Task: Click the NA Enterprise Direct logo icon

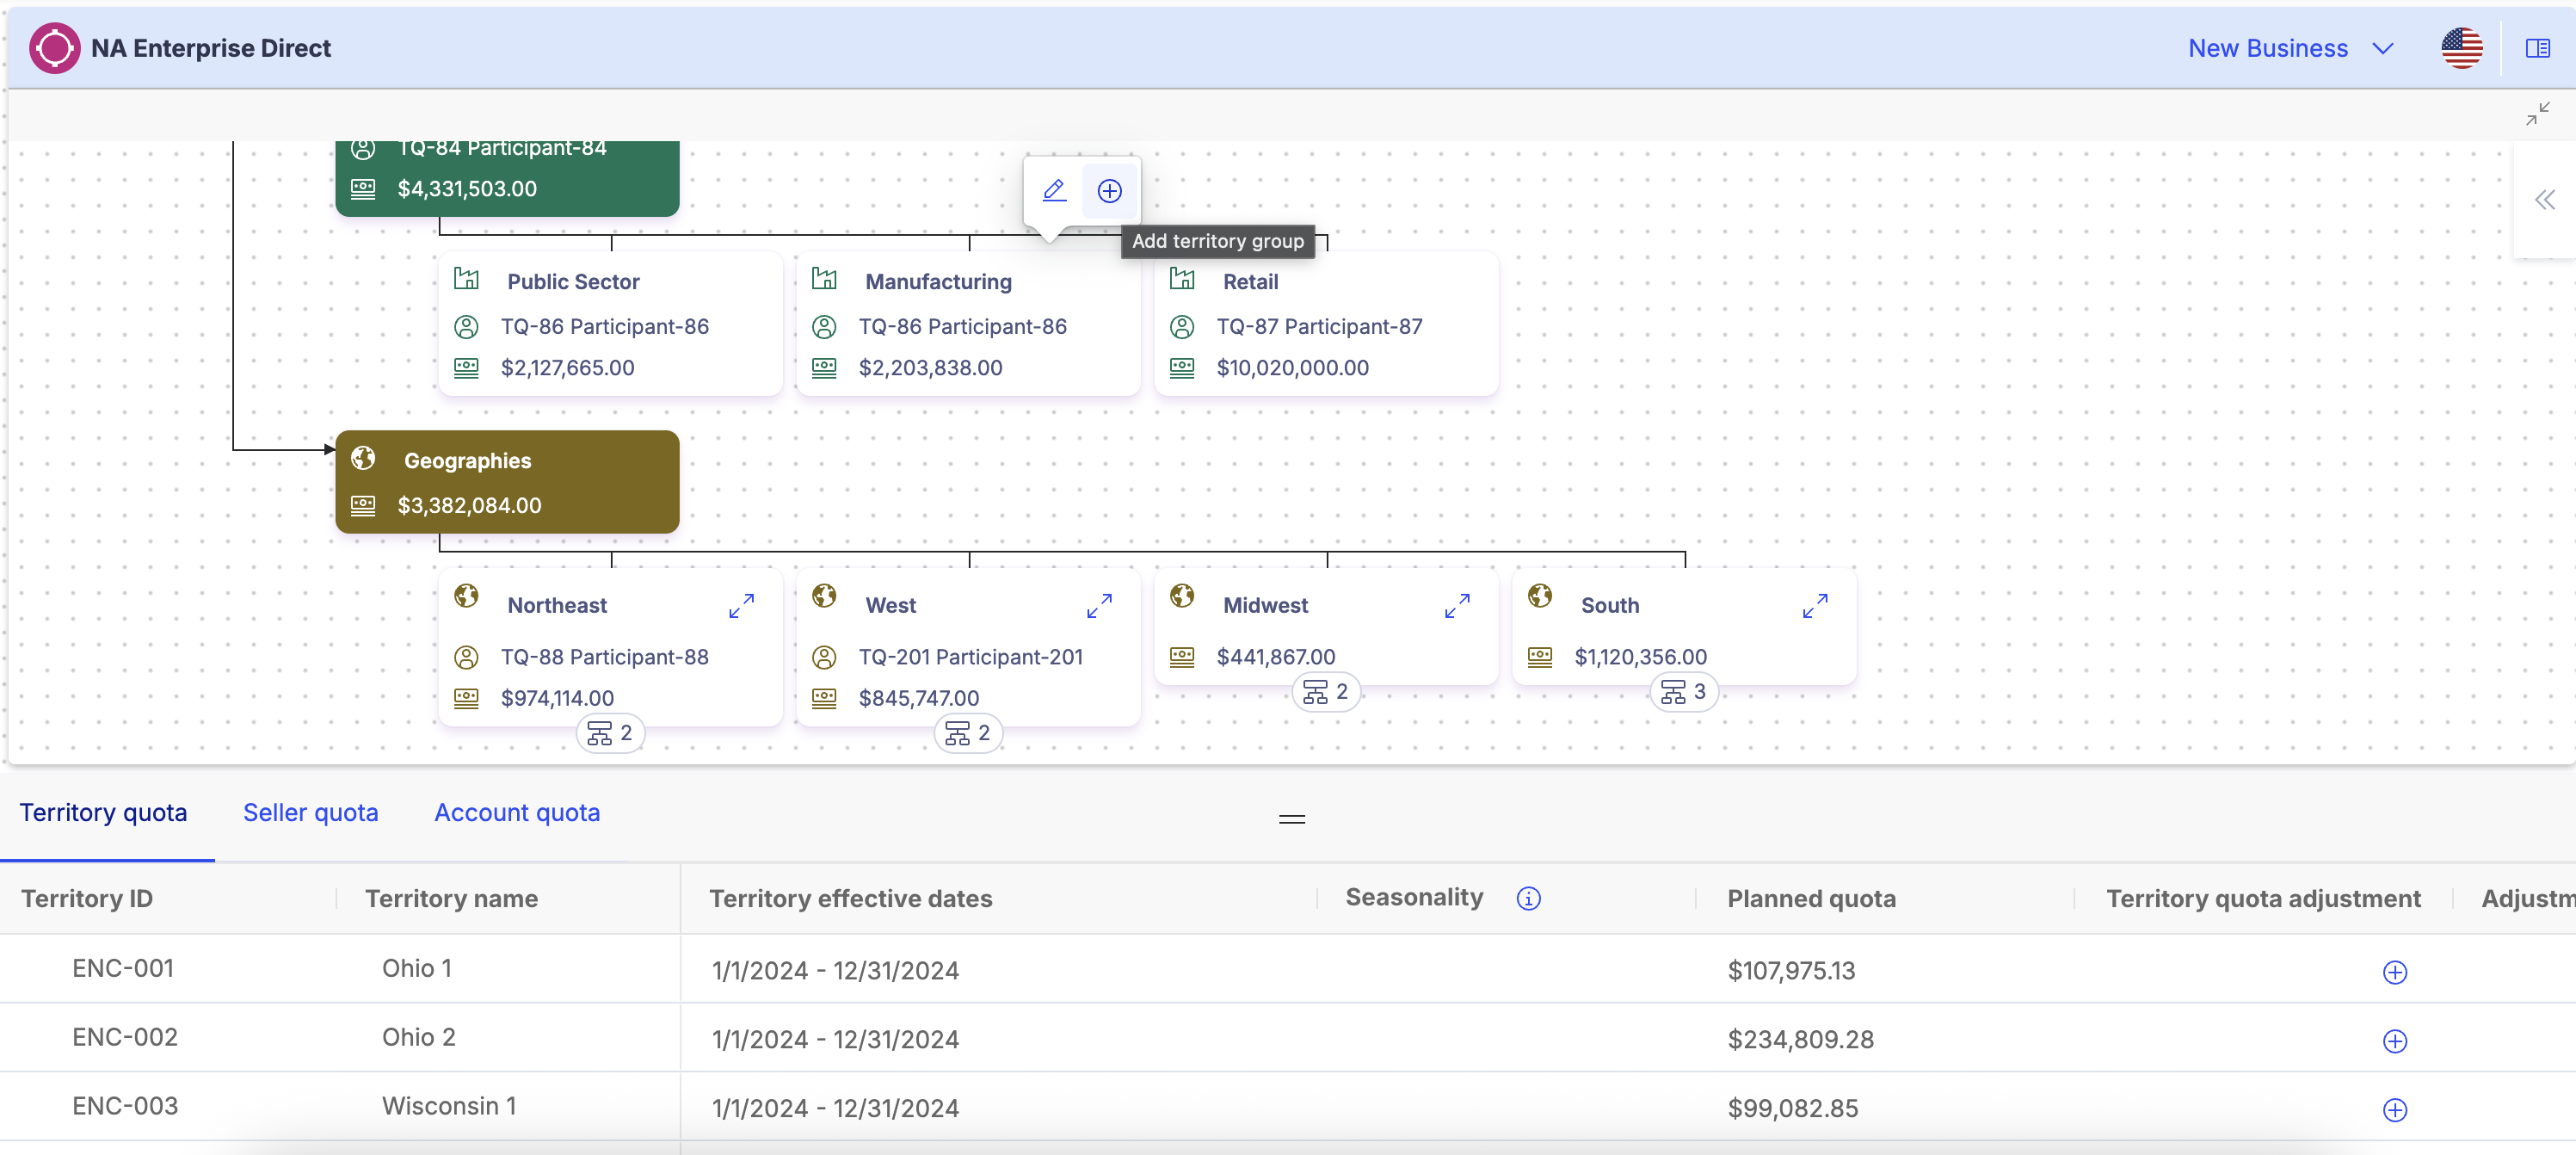Action: [x=54, y=48]
